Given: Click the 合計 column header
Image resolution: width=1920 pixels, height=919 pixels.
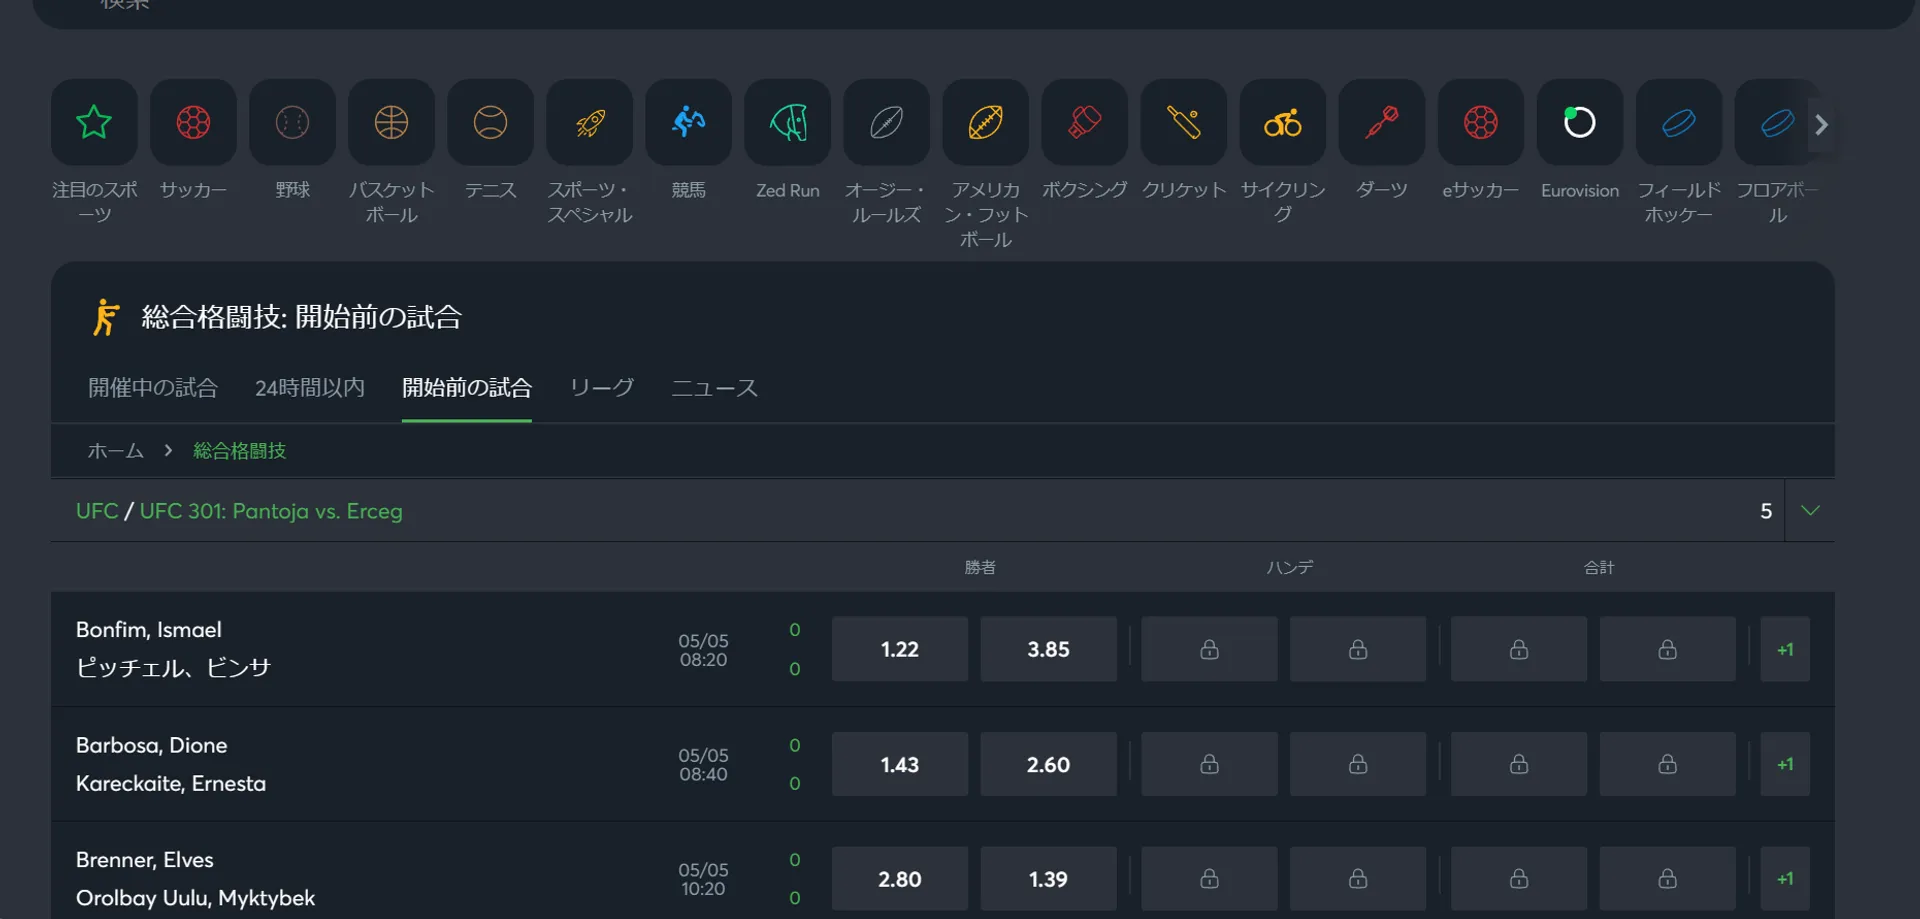Looking at the screenshot, I should [1599, 567].
